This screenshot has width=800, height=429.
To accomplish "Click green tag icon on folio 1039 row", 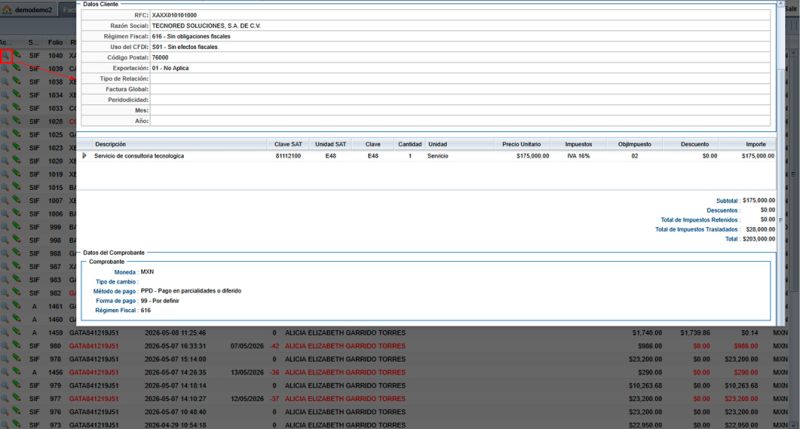I will (x=17, y=68).
